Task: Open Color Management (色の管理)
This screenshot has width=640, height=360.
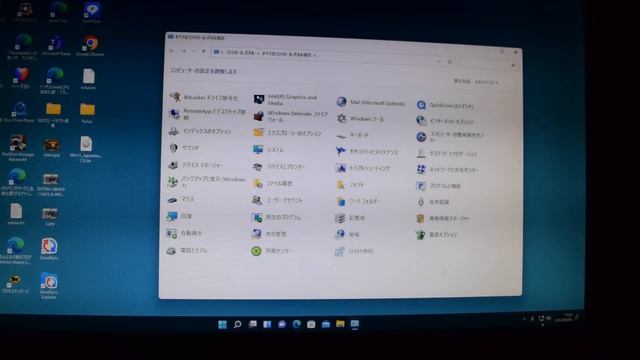Action: point(269,234)
